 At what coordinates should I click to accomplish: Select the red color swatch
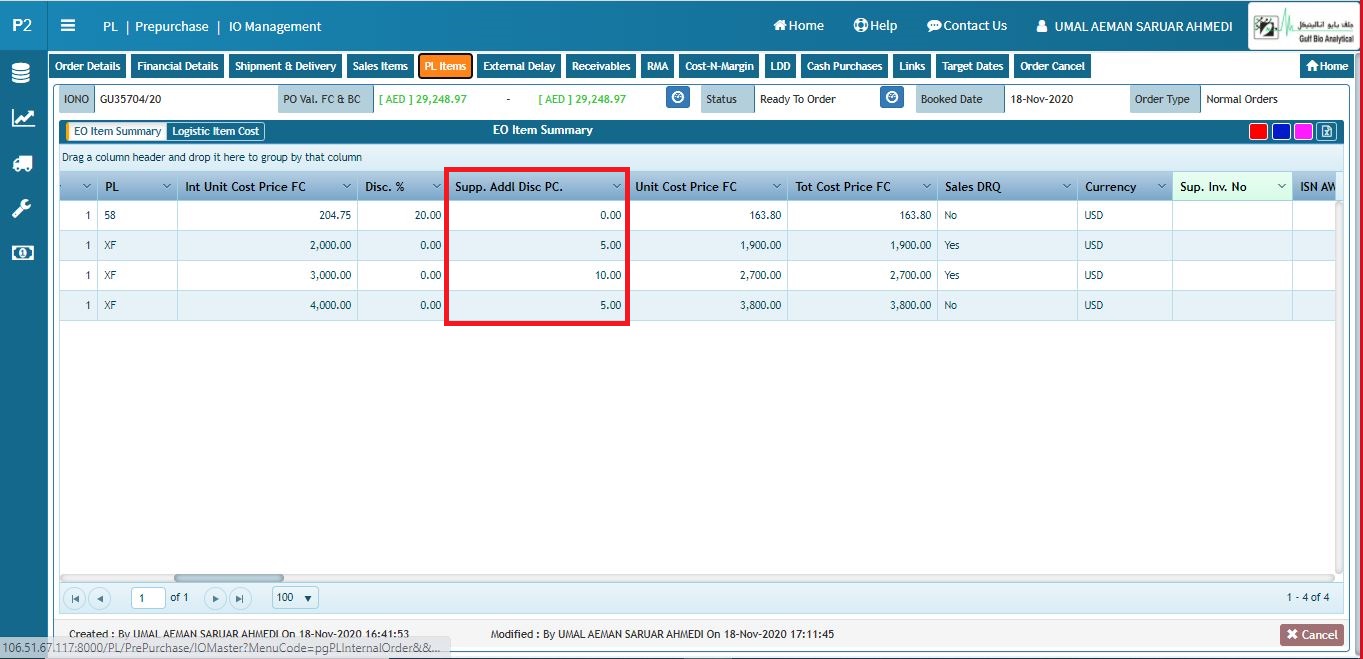[x=1258, y=132]
